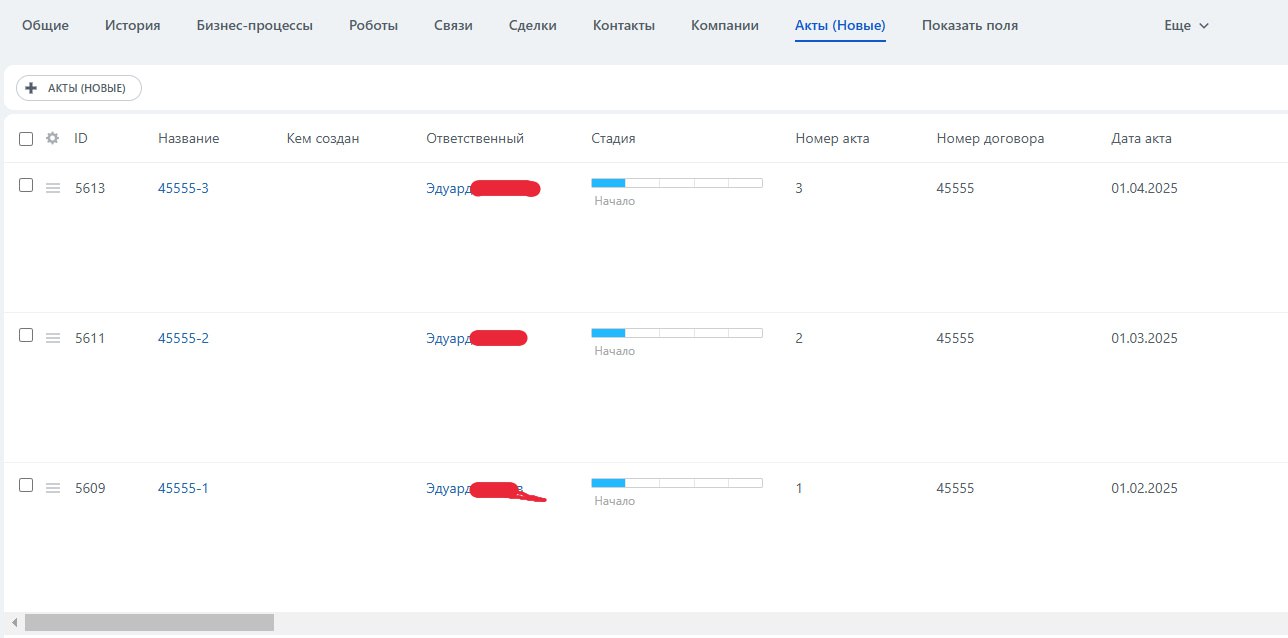
Task: Open the Бизнес-процессы tab
Action: click(255, 26)
